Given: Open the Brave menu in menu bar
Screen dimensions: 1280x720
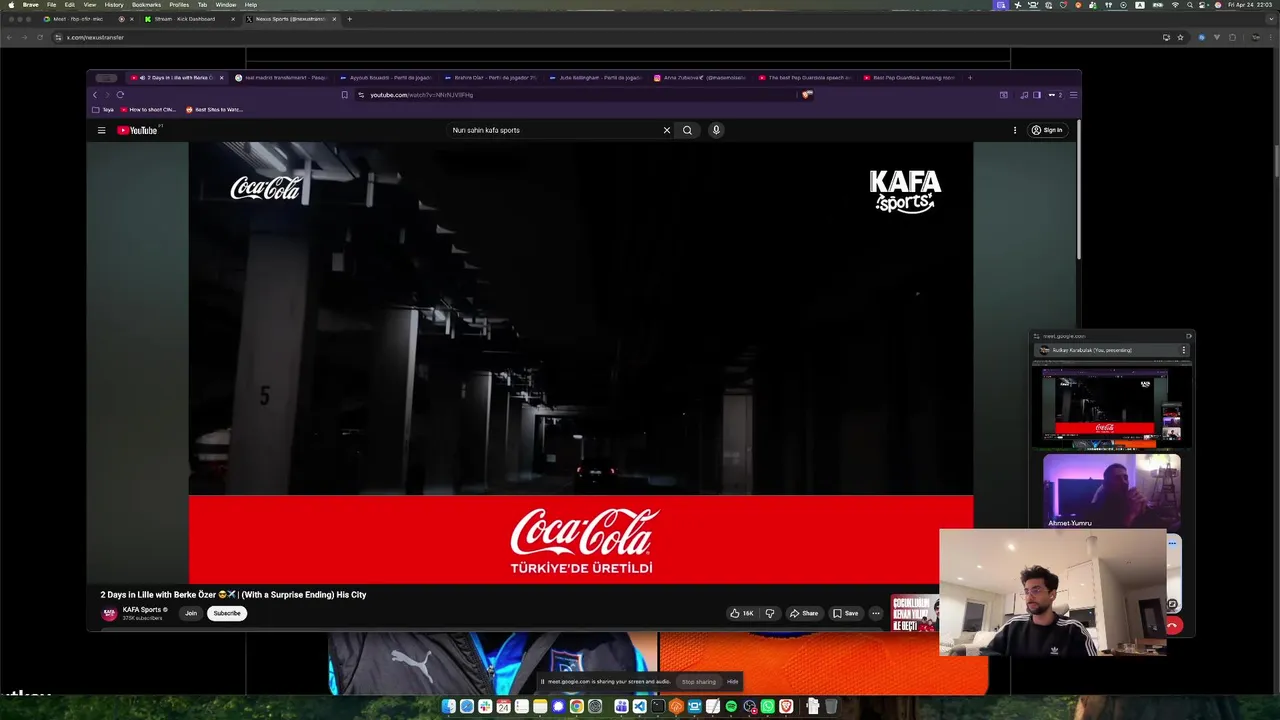Looking at the screenshot, I should click(30, 4).
